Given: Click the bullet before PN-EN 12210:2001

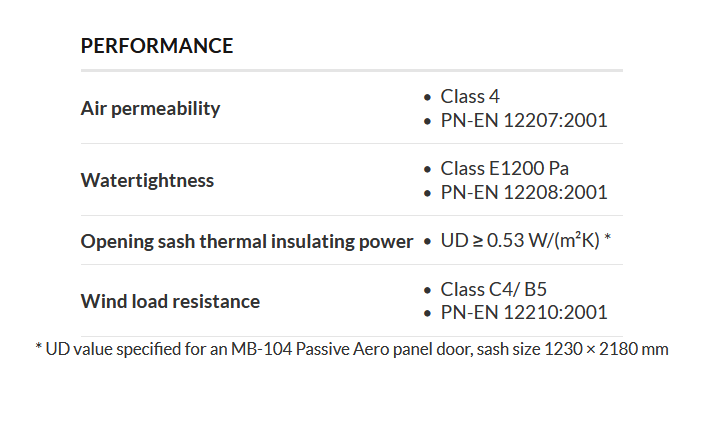Looking at the screenshot, I should click(x=427, y=314).
